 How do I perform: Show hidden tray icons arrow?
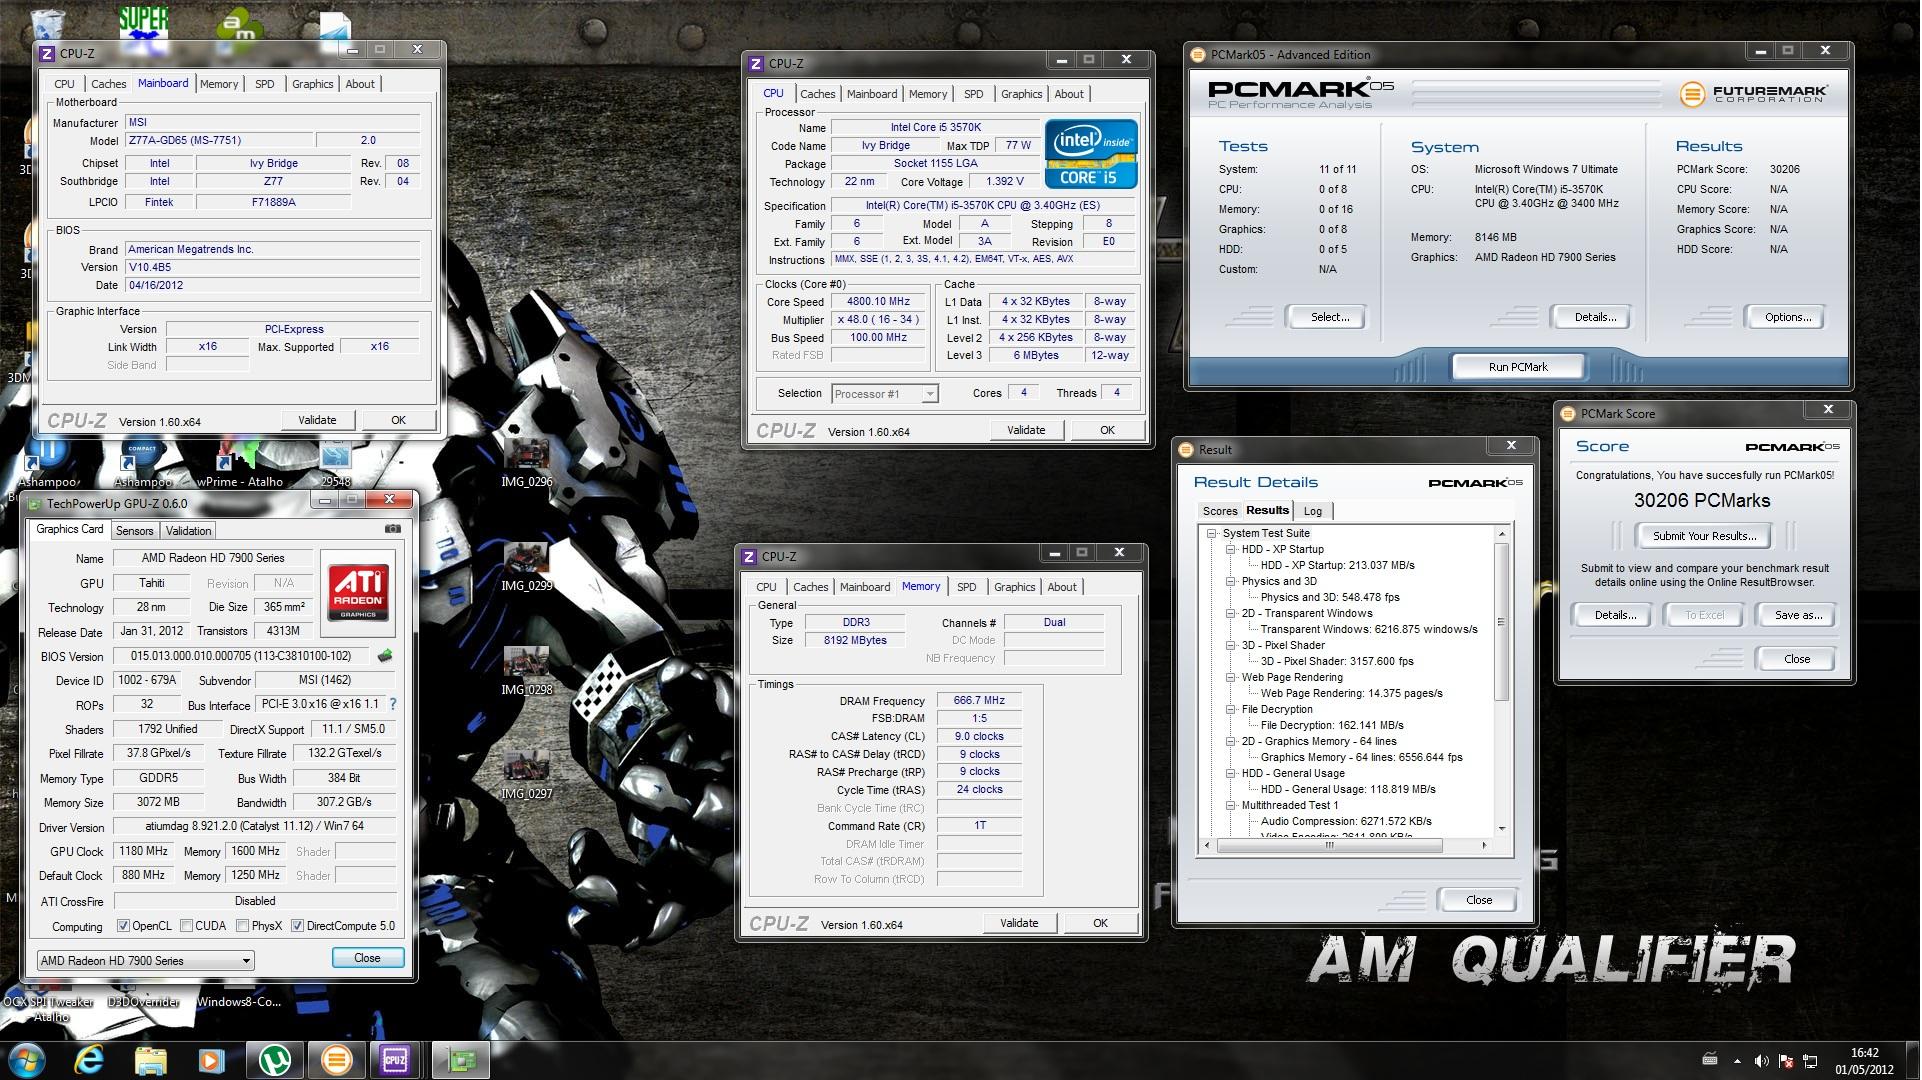point(1737,1060)
